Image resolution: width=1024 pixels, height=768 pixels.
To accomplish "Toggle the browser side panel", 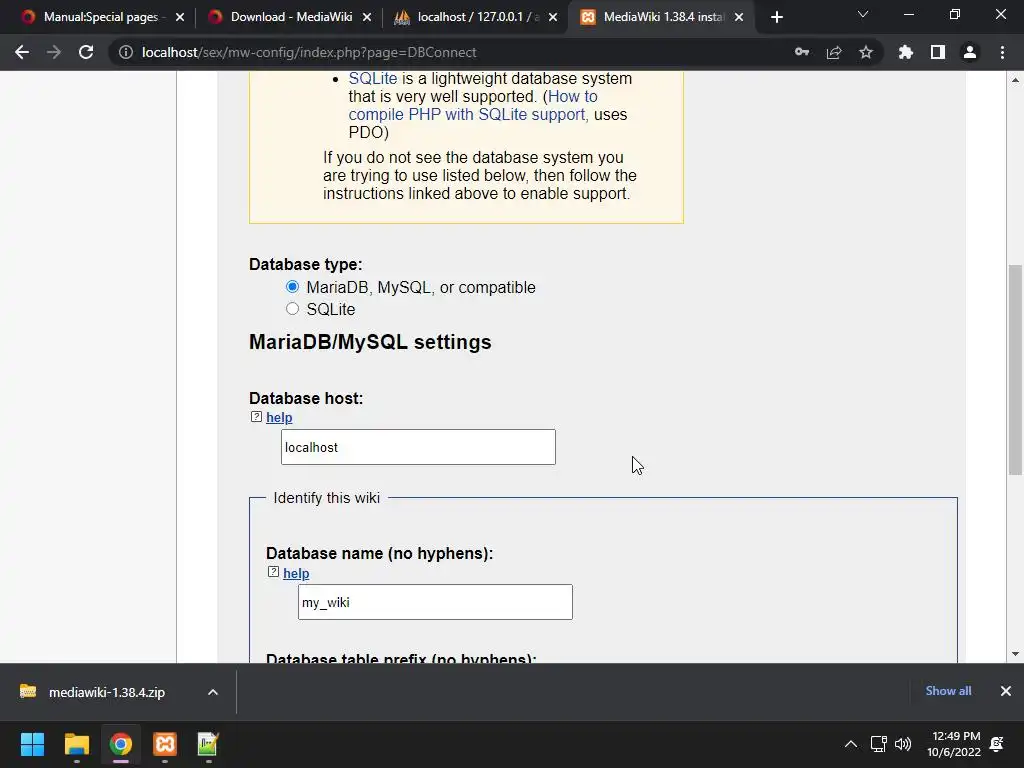I will 938,52.
